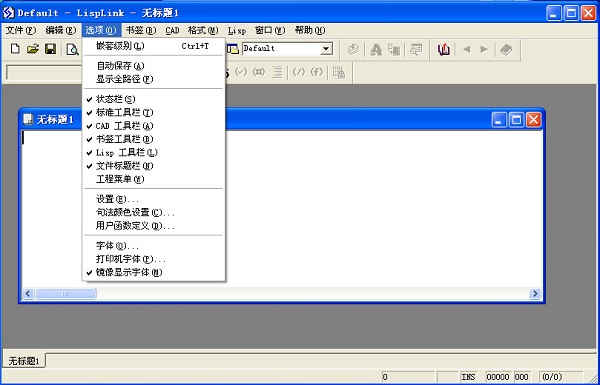Click the red bookmark toggle icon
Viewport: 600px width, 385px height.
click(444, 49)
